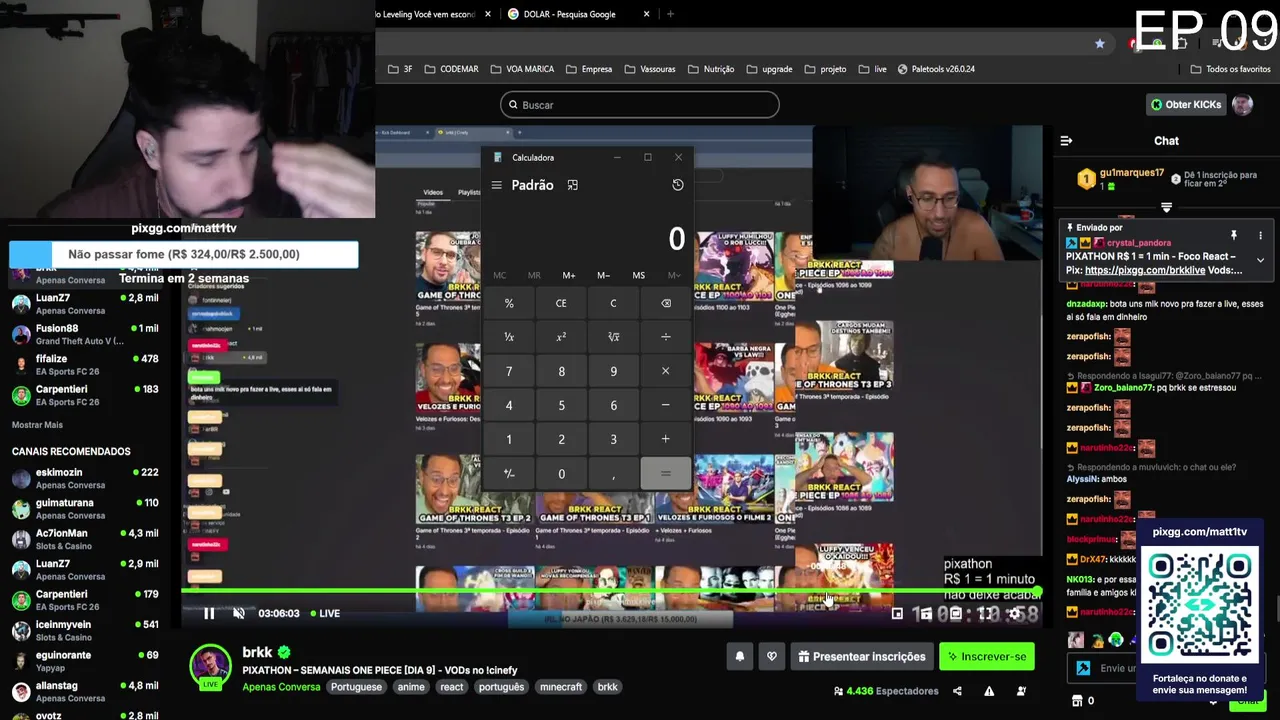Screen dimensions: 1280x720
Task: Click the minus key in Calculadora
Action: (x=666, y=405)
